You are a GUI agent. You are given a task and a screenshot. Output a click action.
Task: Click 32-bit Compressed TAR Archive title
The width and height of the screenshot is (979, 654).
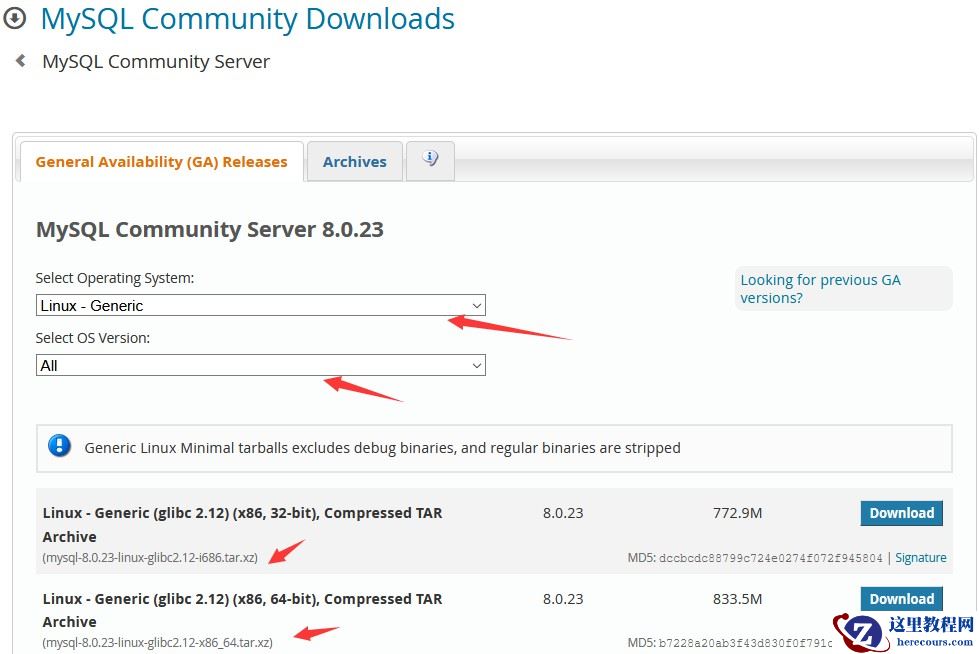242,524
